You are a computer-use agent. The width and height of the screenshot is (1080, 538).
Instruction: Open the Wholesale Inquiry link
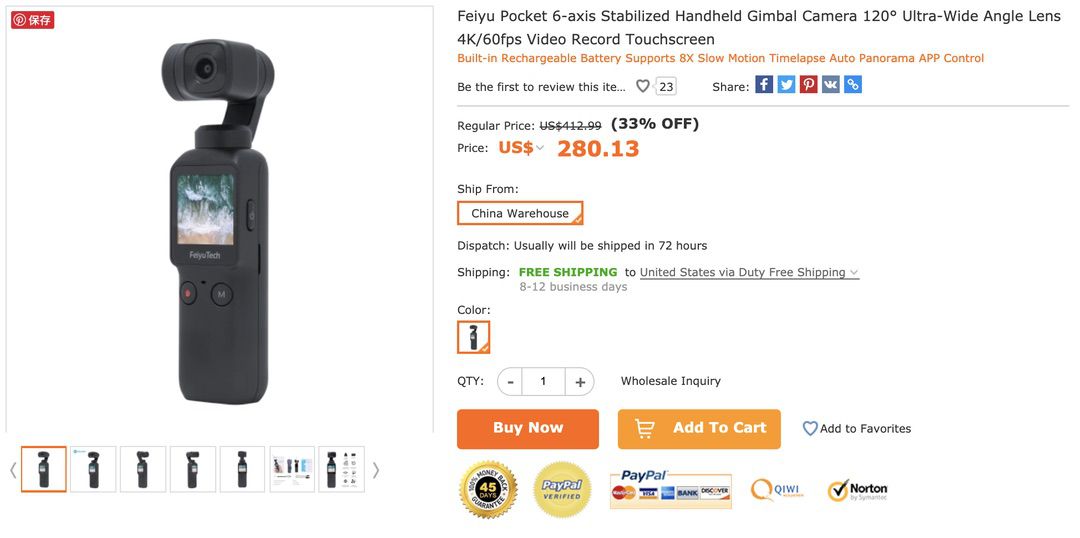pos(670,381)
